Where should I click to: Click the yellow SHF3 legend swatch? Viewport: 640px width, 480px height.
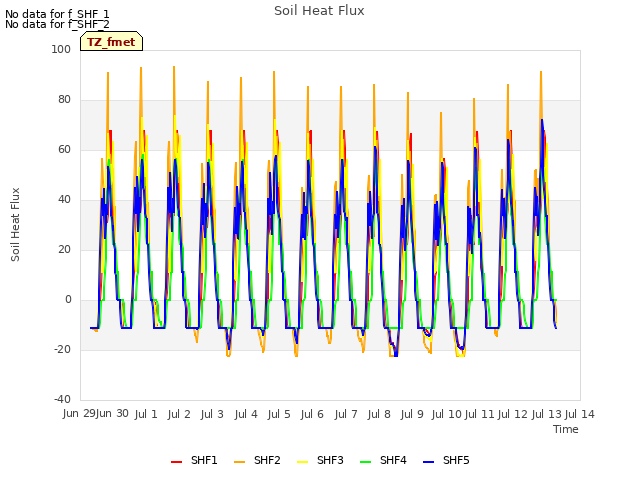(x=302, y=462)
